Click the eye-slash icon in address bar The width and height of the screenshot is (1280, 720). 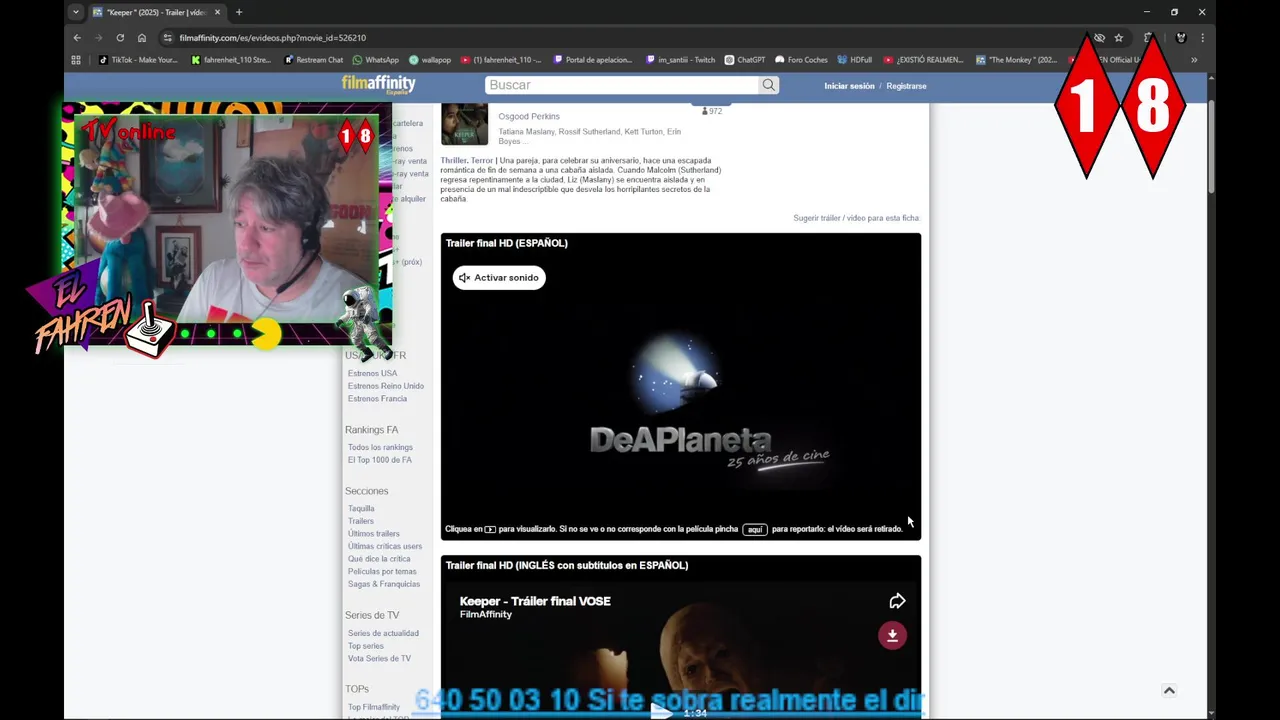point(1099,38)
